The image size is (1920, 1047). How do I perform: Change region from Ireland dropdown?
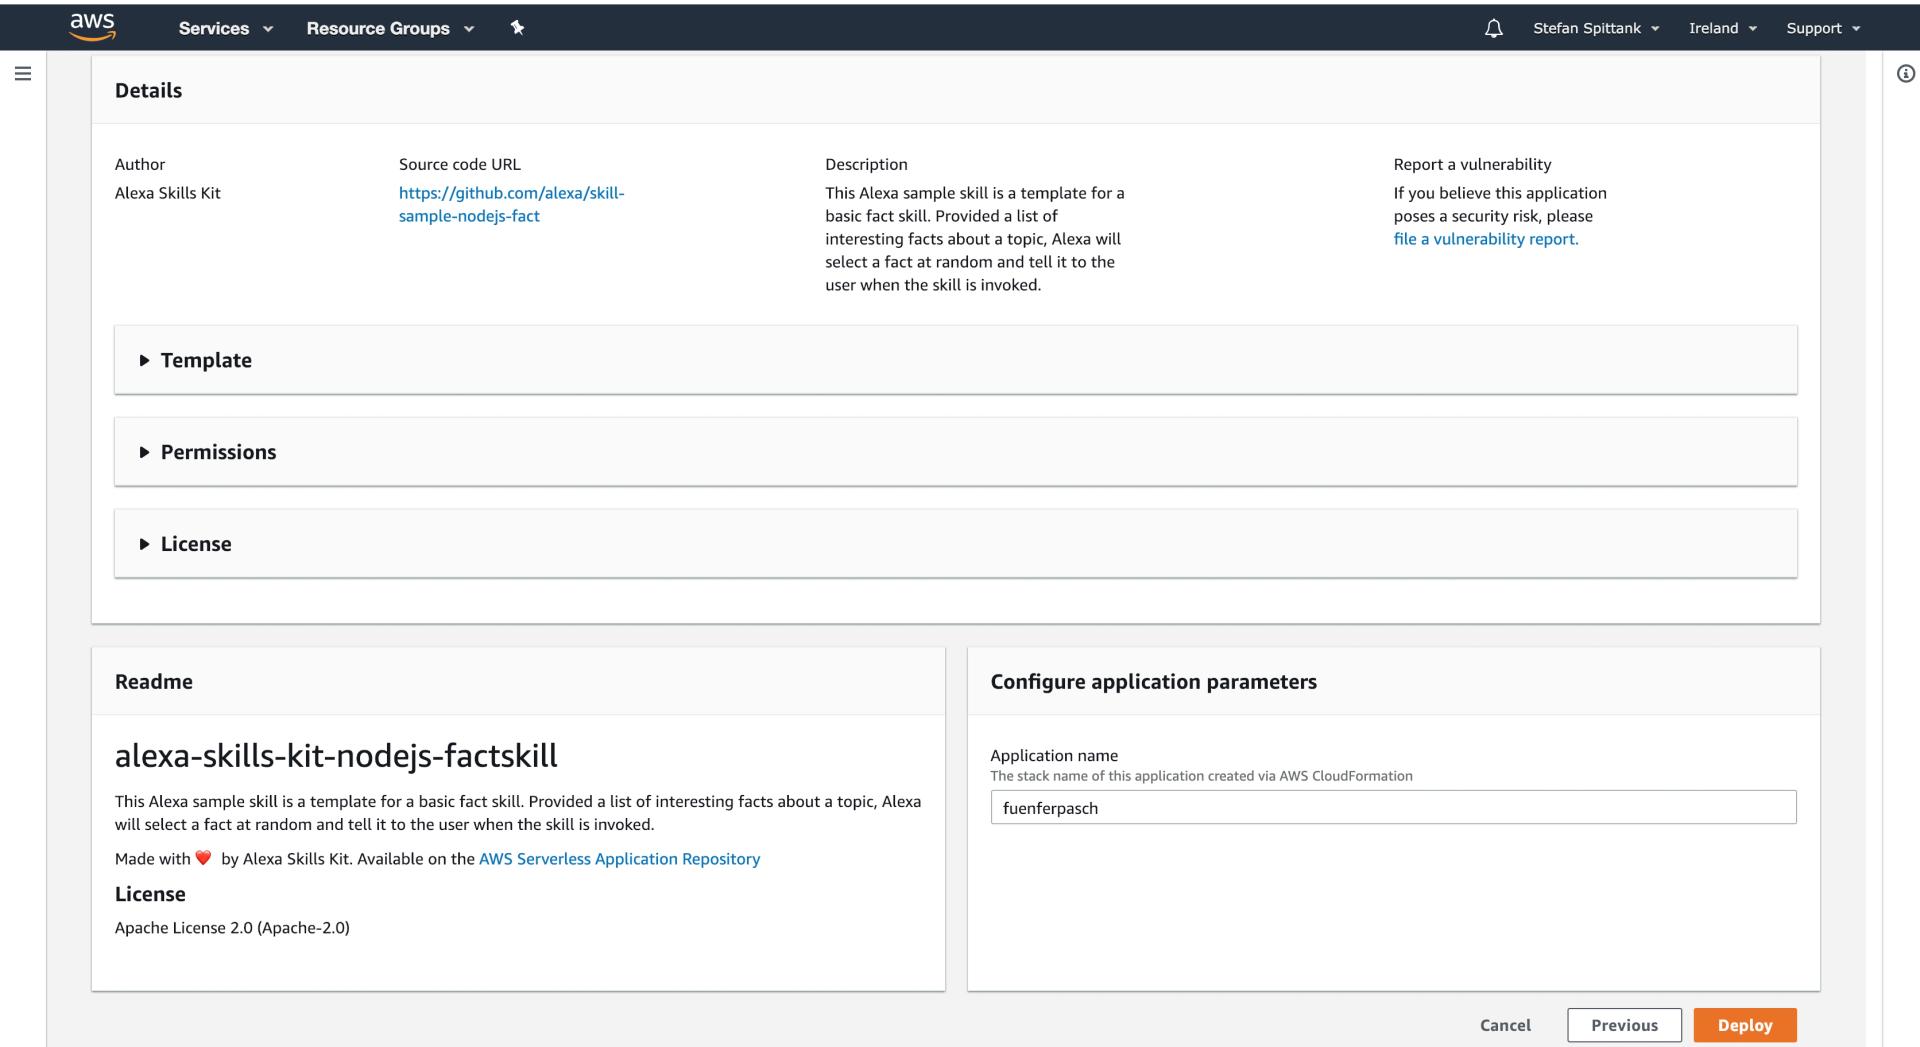pos(1722,29)
